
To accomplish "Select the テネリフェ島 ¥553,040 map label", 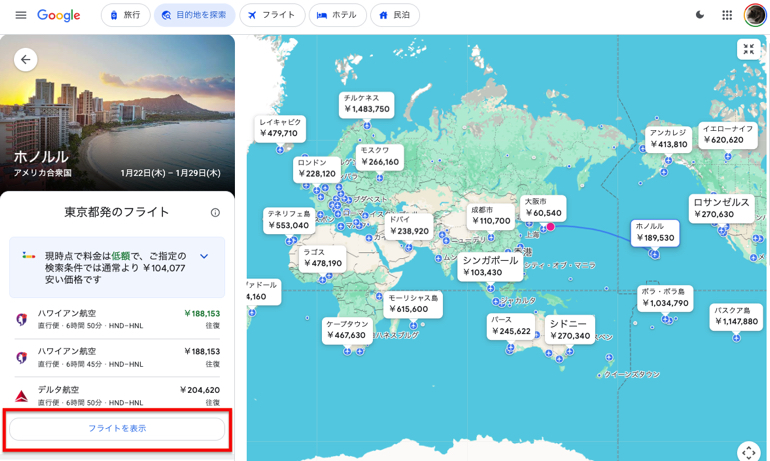I will click(x=289, y=220).
